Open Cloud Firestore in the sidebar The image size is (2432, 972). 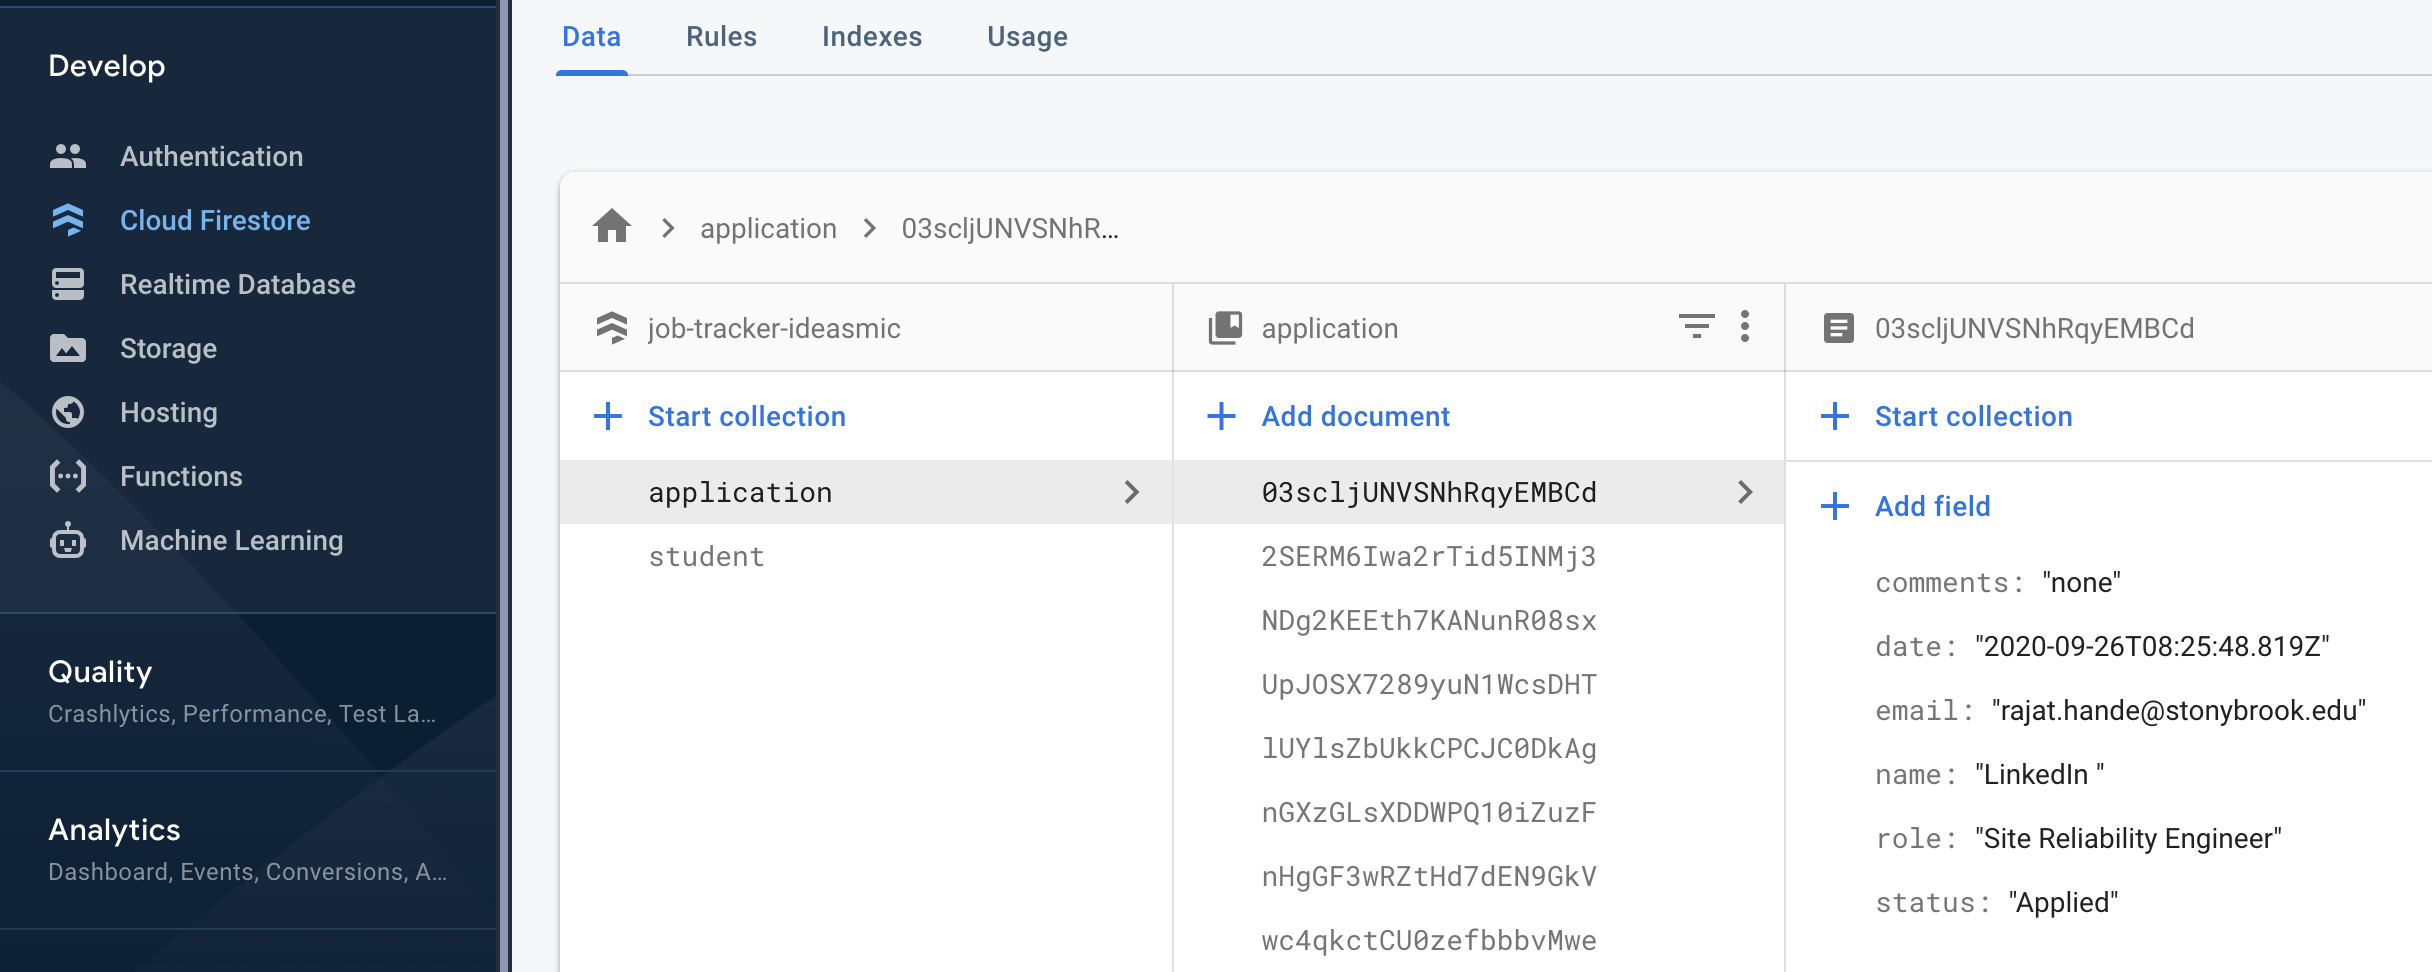point(215,220)
